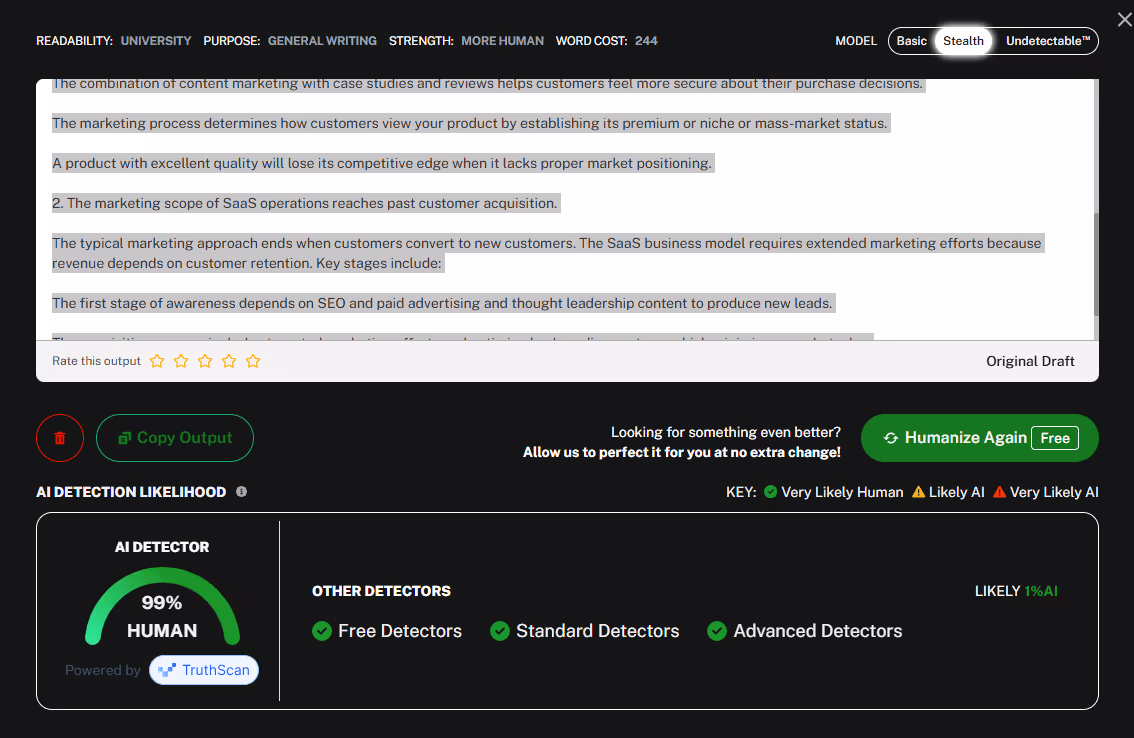This screenshot has height=738, width=1134.
Task: Select the Original Draft tab
Action: pos(1030,361)
